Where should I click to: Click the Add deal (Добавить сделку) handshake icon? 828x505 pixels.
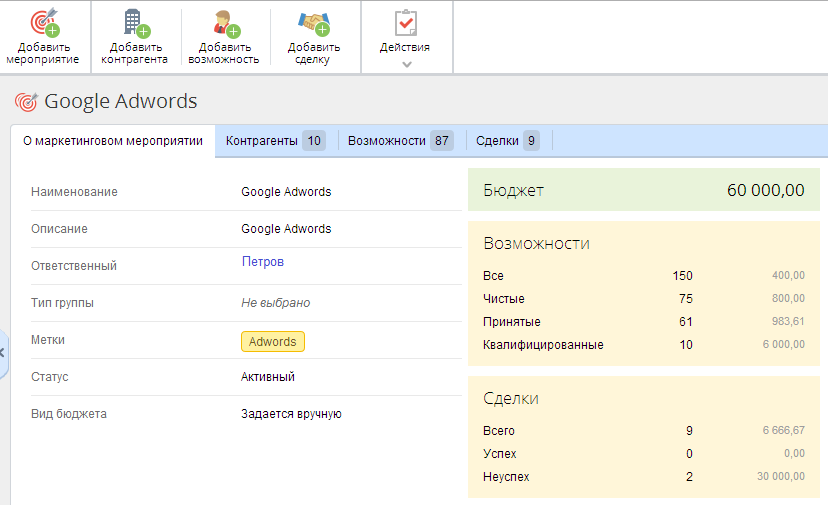[314, 24]
